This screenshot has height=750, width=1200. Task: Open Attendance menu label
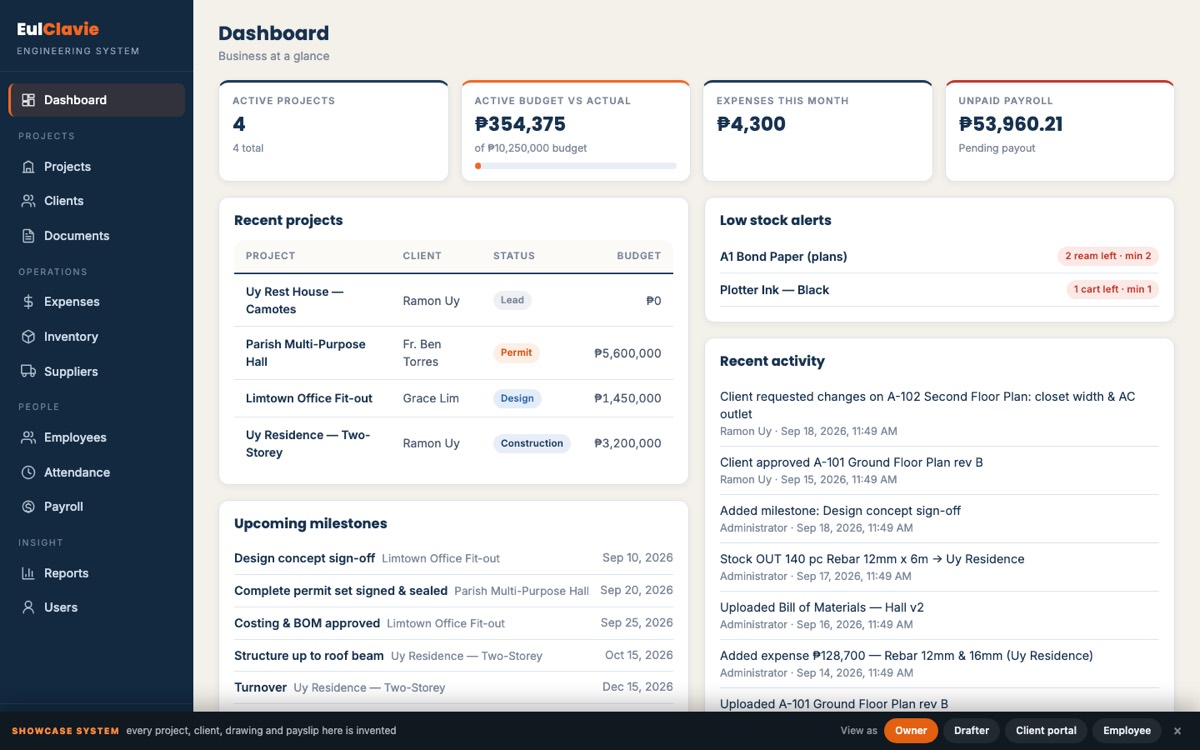click(77, 472)
